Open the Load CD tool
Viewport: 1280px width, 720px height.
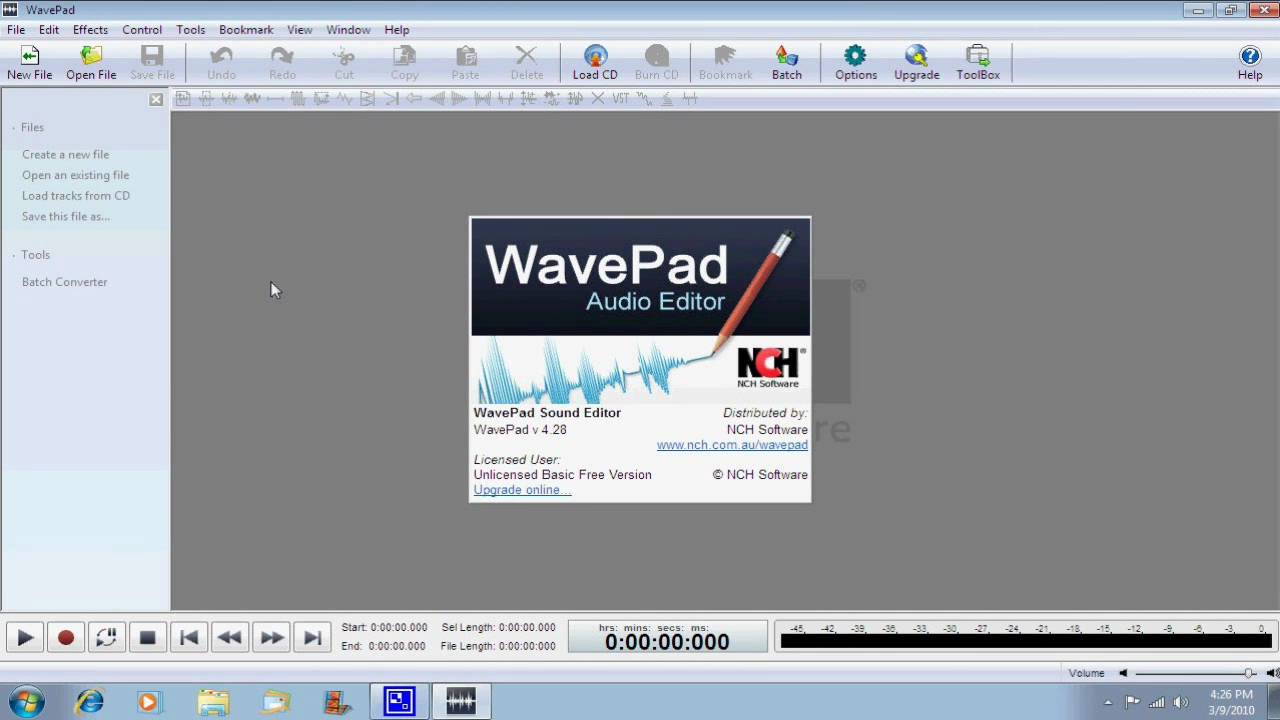point(595,62)
